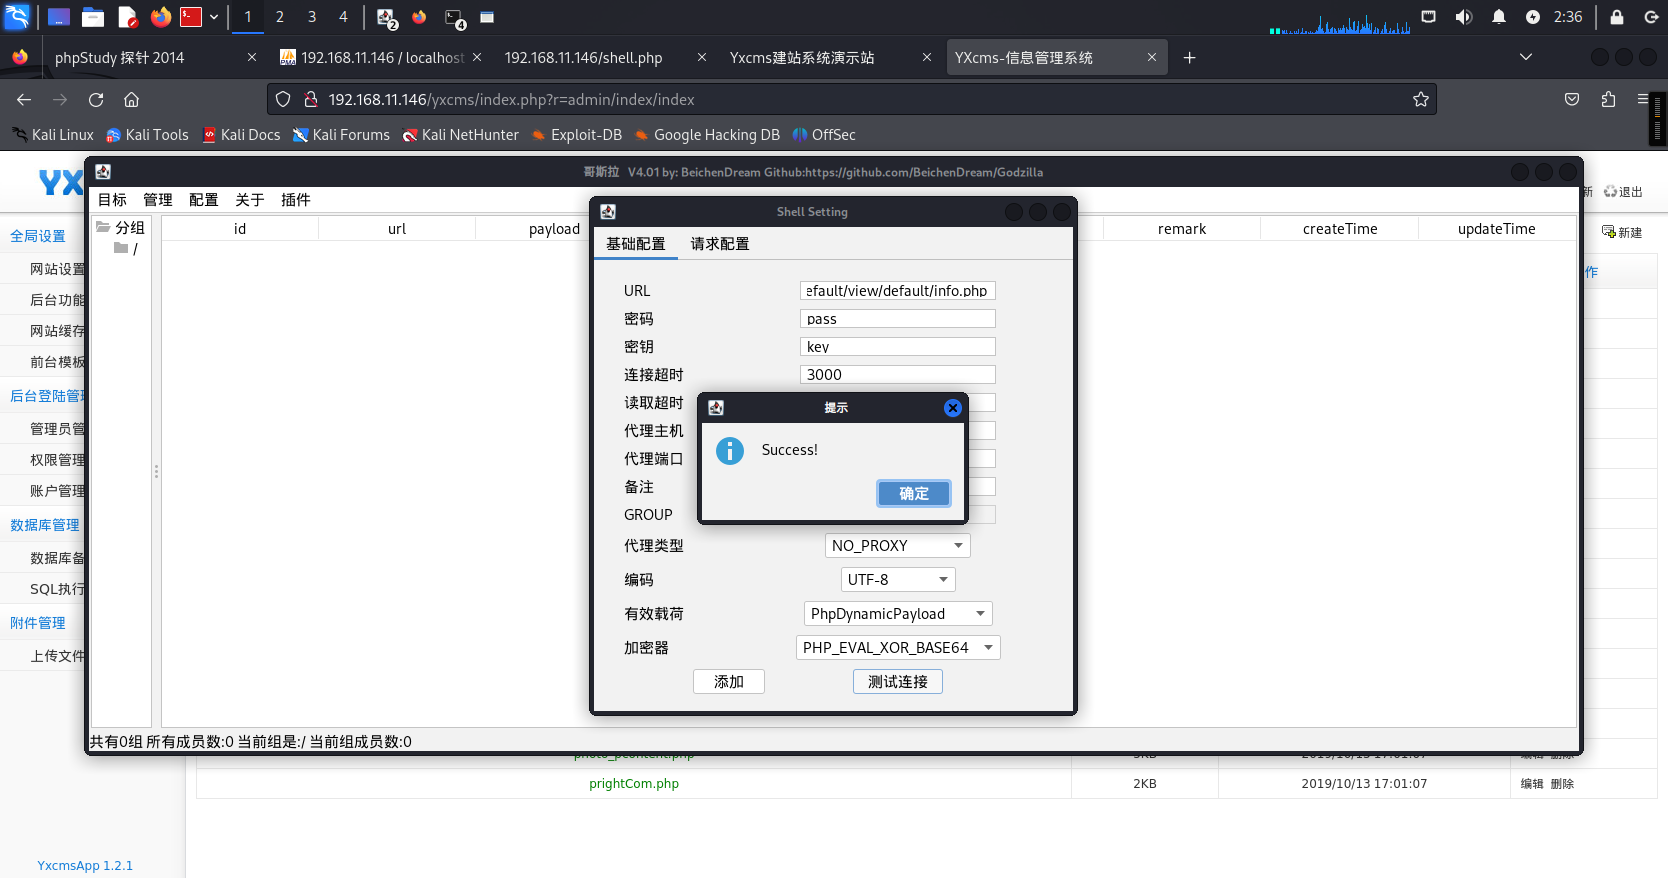
Task: Open the Kali applications menu icon
Action: 17,17
